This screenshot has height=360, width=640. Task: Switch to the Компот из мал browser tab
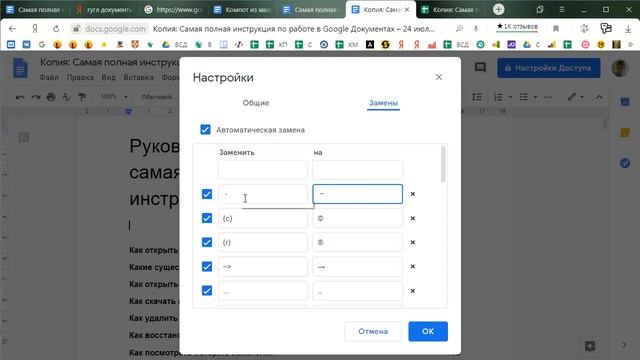pyautogui.click(x=243, y=9)
